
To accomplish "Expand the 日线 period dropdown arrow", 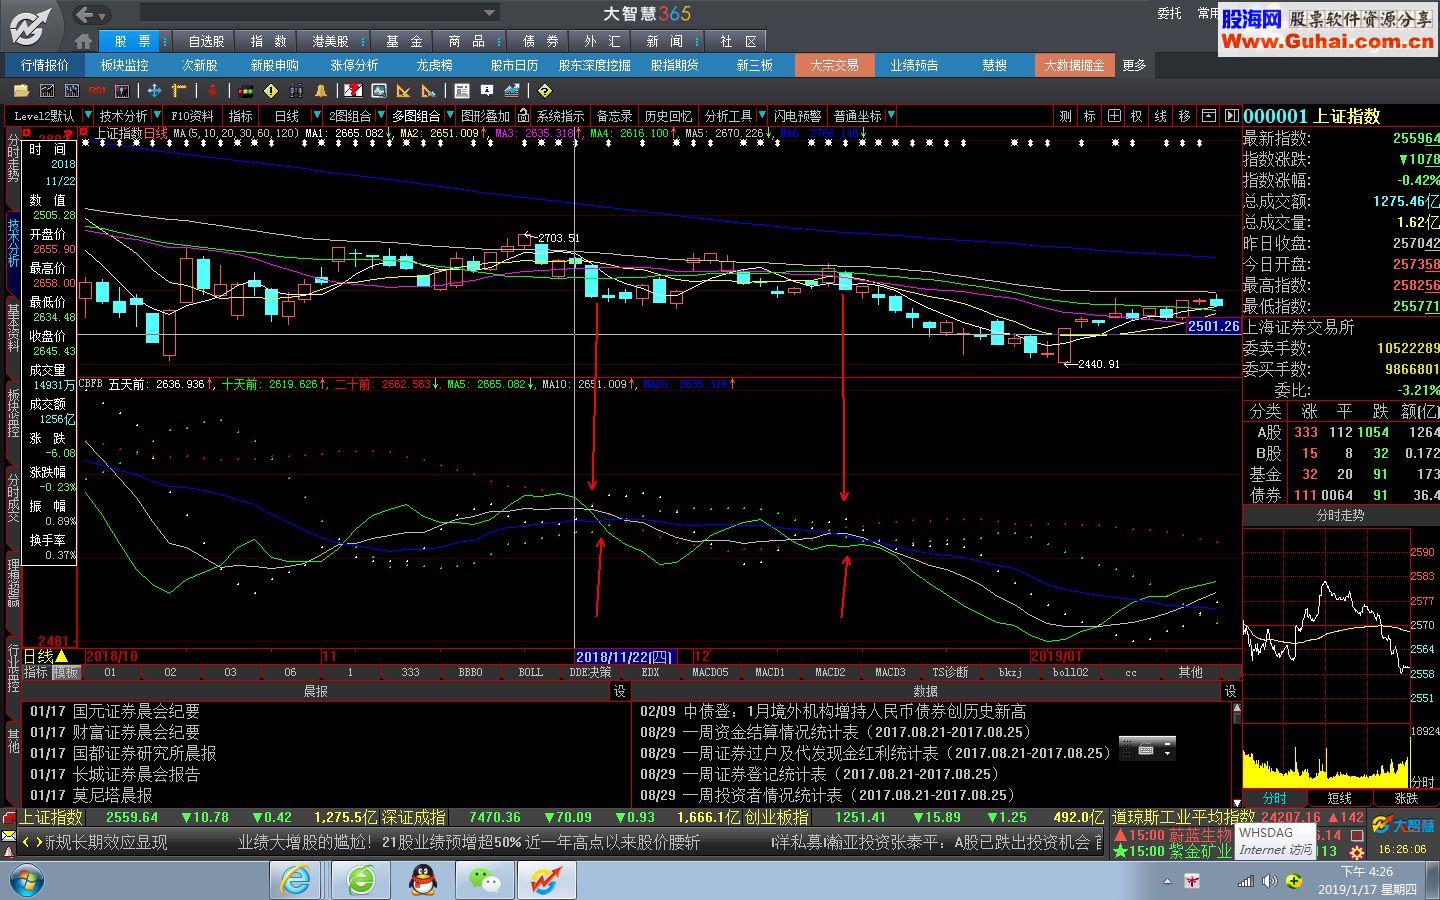I will (x=318, y=116).
